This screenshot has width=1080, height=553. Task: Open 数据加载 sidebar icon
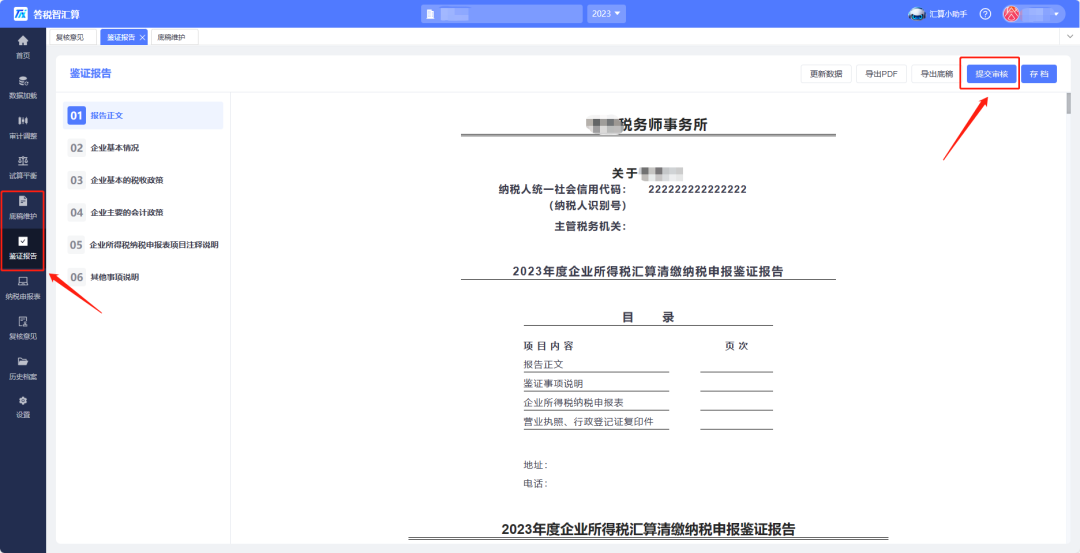(23, 81)
